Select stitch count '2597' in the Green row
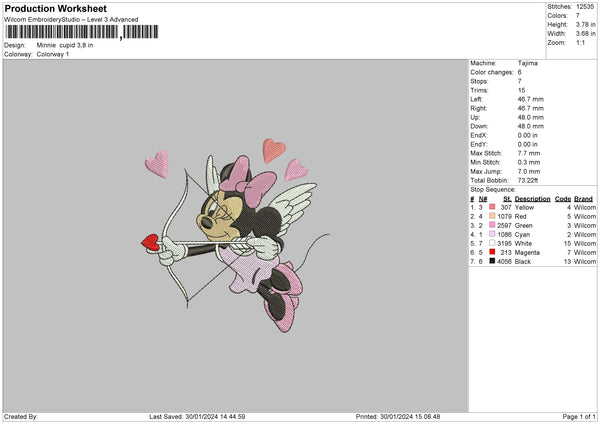The image size is (600, 424). pos(504,225)
